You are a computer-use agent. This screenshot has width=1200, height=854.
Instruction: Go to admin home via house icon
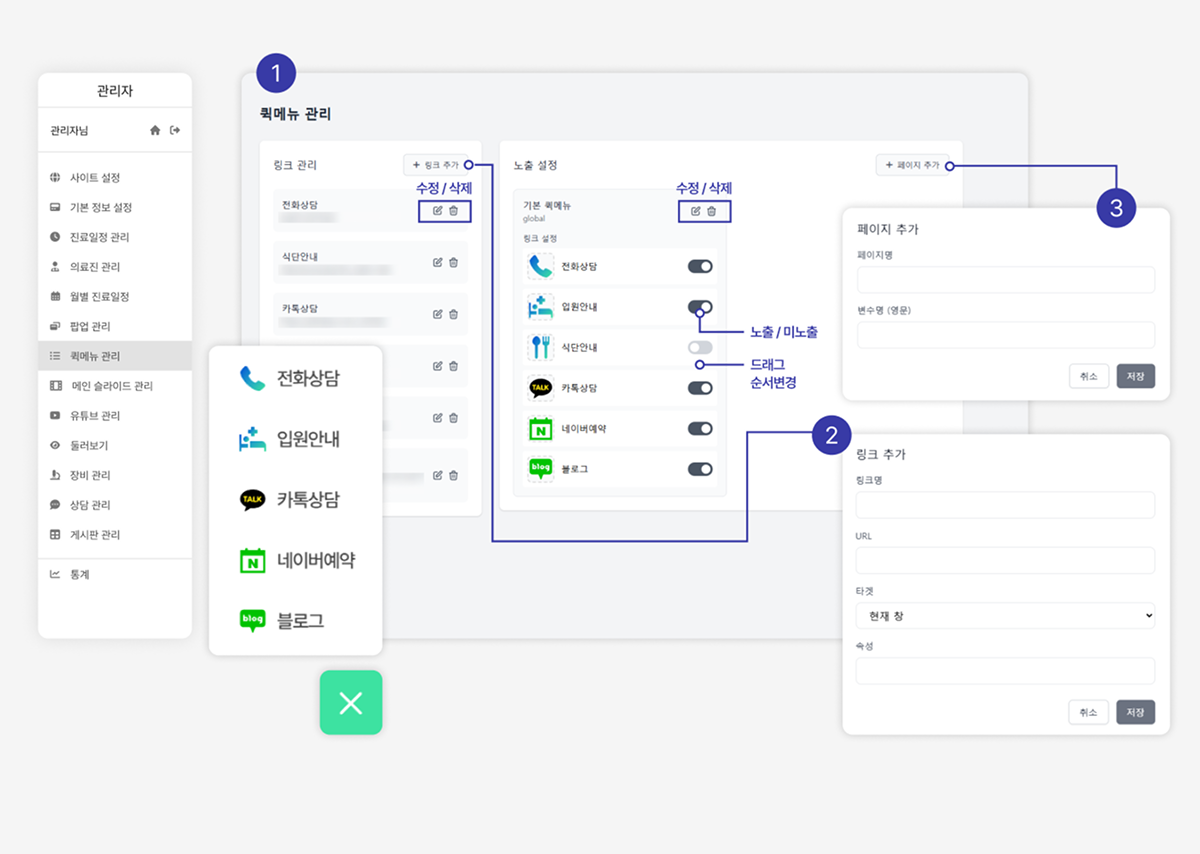[x=155, y=130]
